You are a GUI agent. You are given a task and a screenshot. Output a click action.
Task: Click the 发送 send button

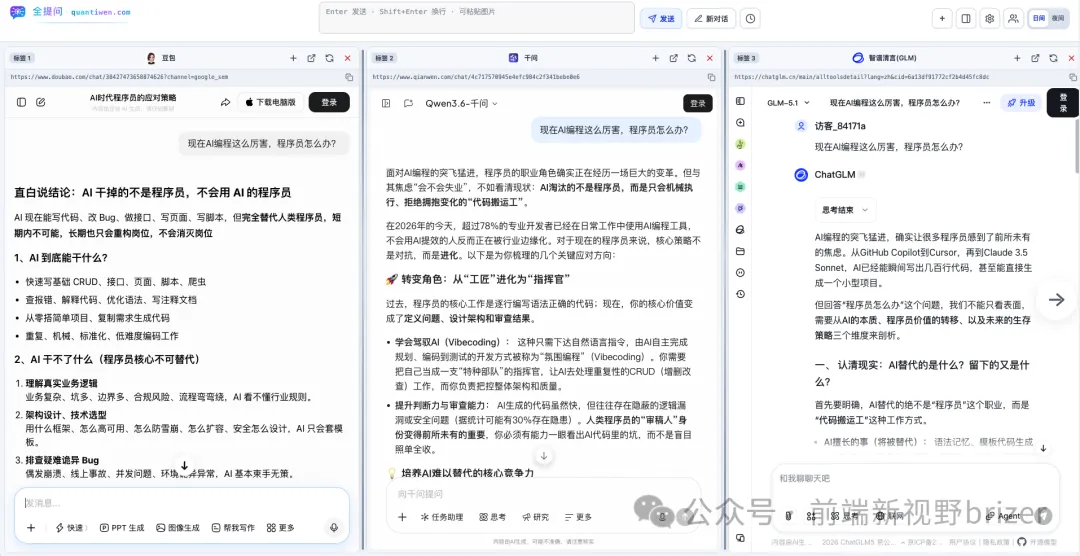(661, 19)
